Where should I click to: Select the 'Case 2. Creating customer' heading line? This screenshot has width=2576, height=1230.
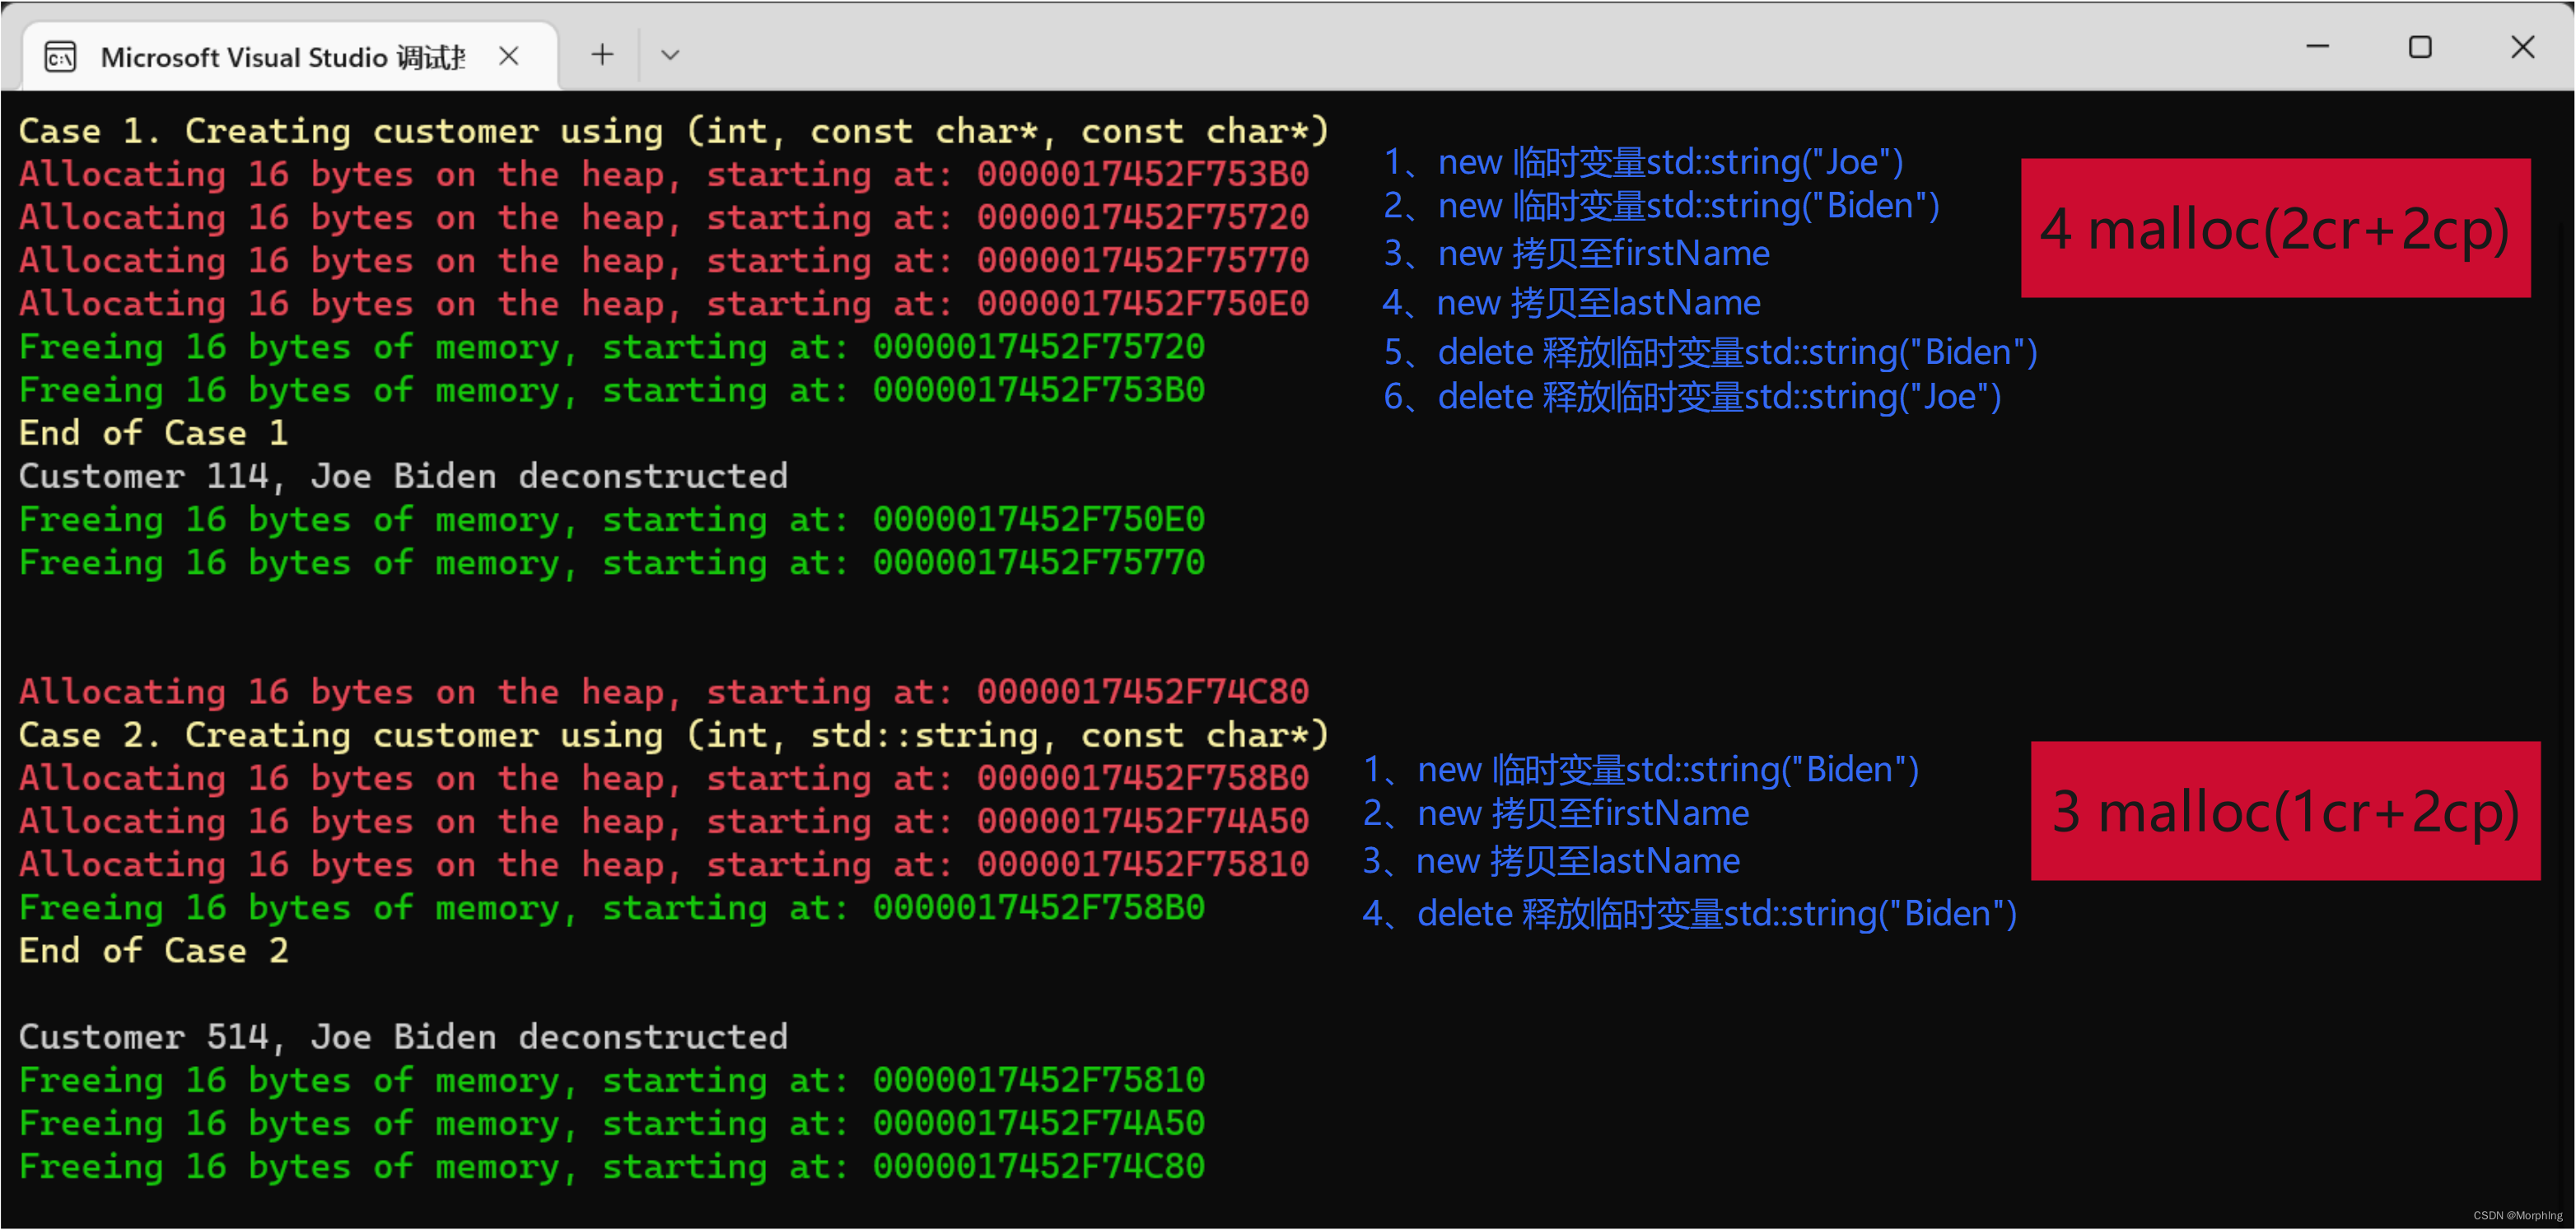coord(673,734)
